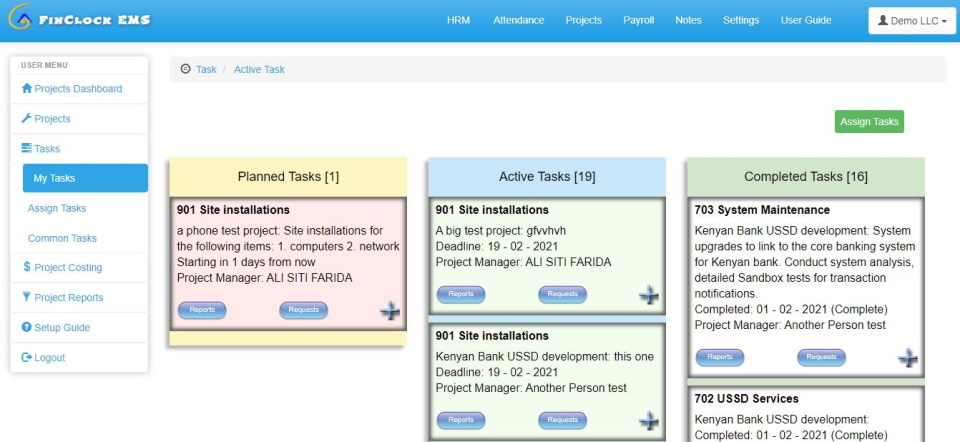Open the Notes menu
This screenshot has height=442, width=960.
click(x=688, y=20)
